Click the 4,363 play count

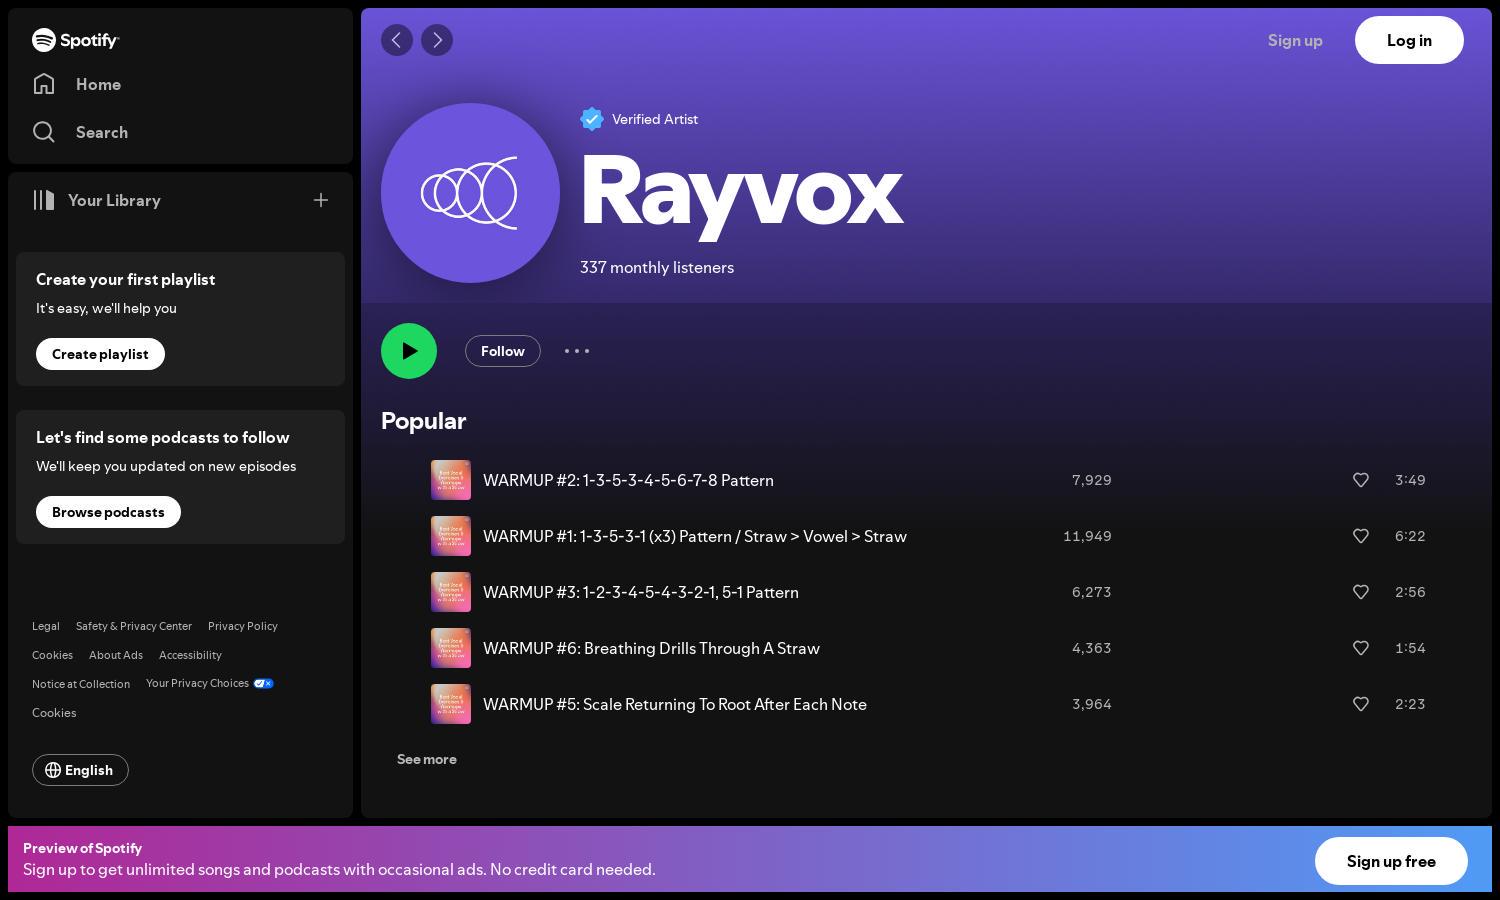coord(1091,648)
